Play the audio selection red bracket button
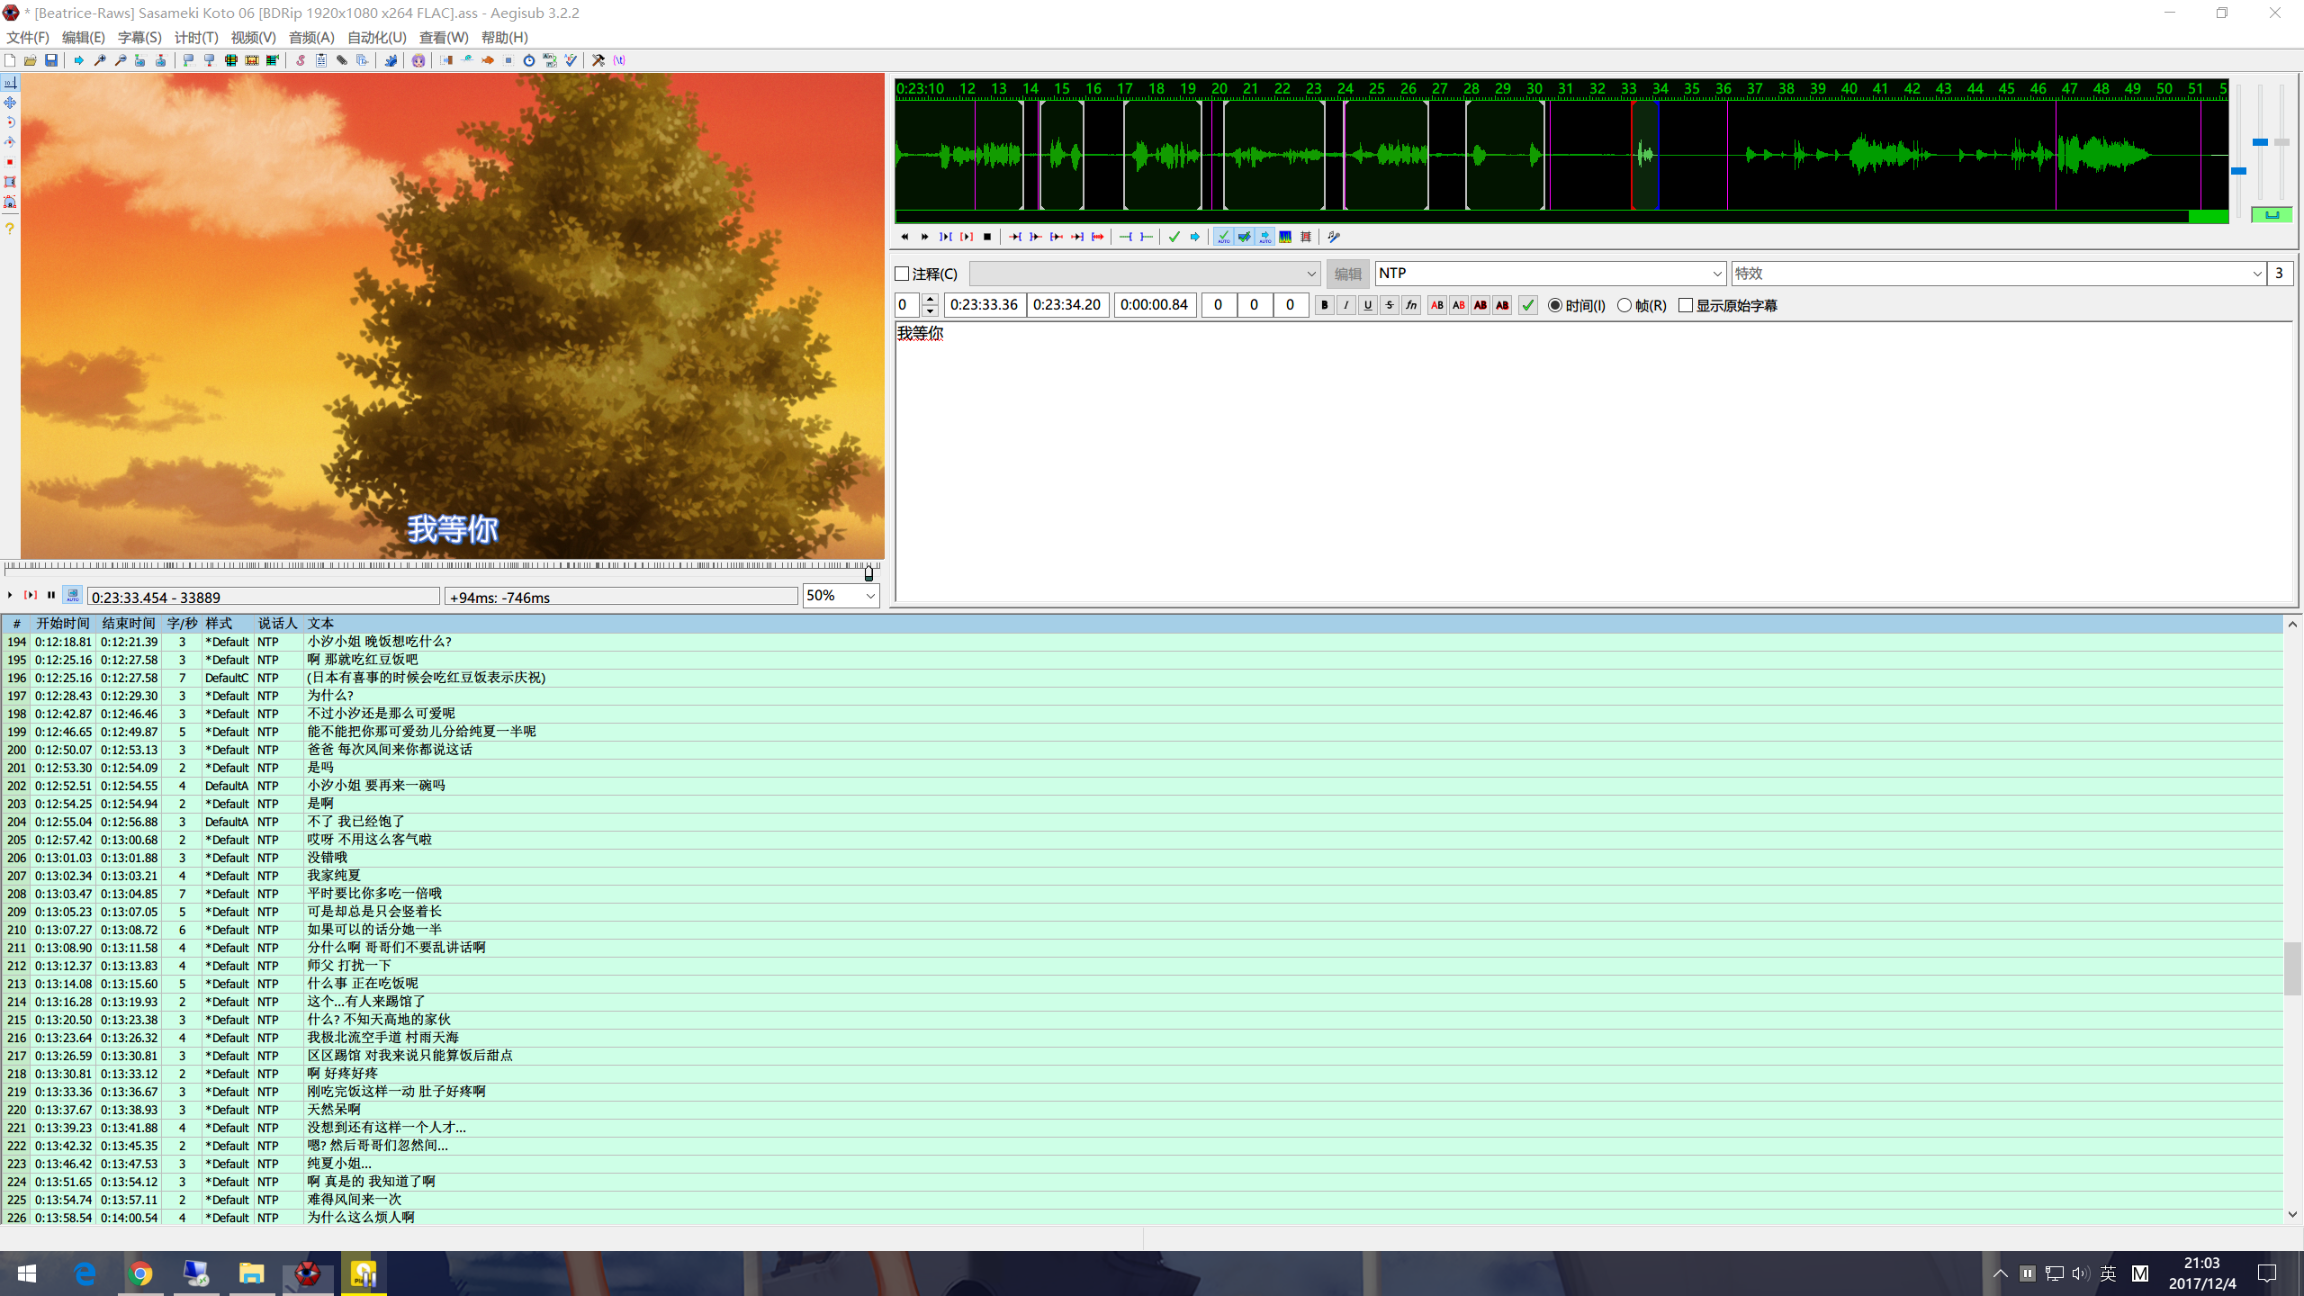Viewport: 2304px width, 1296px height. pos(966,237)
